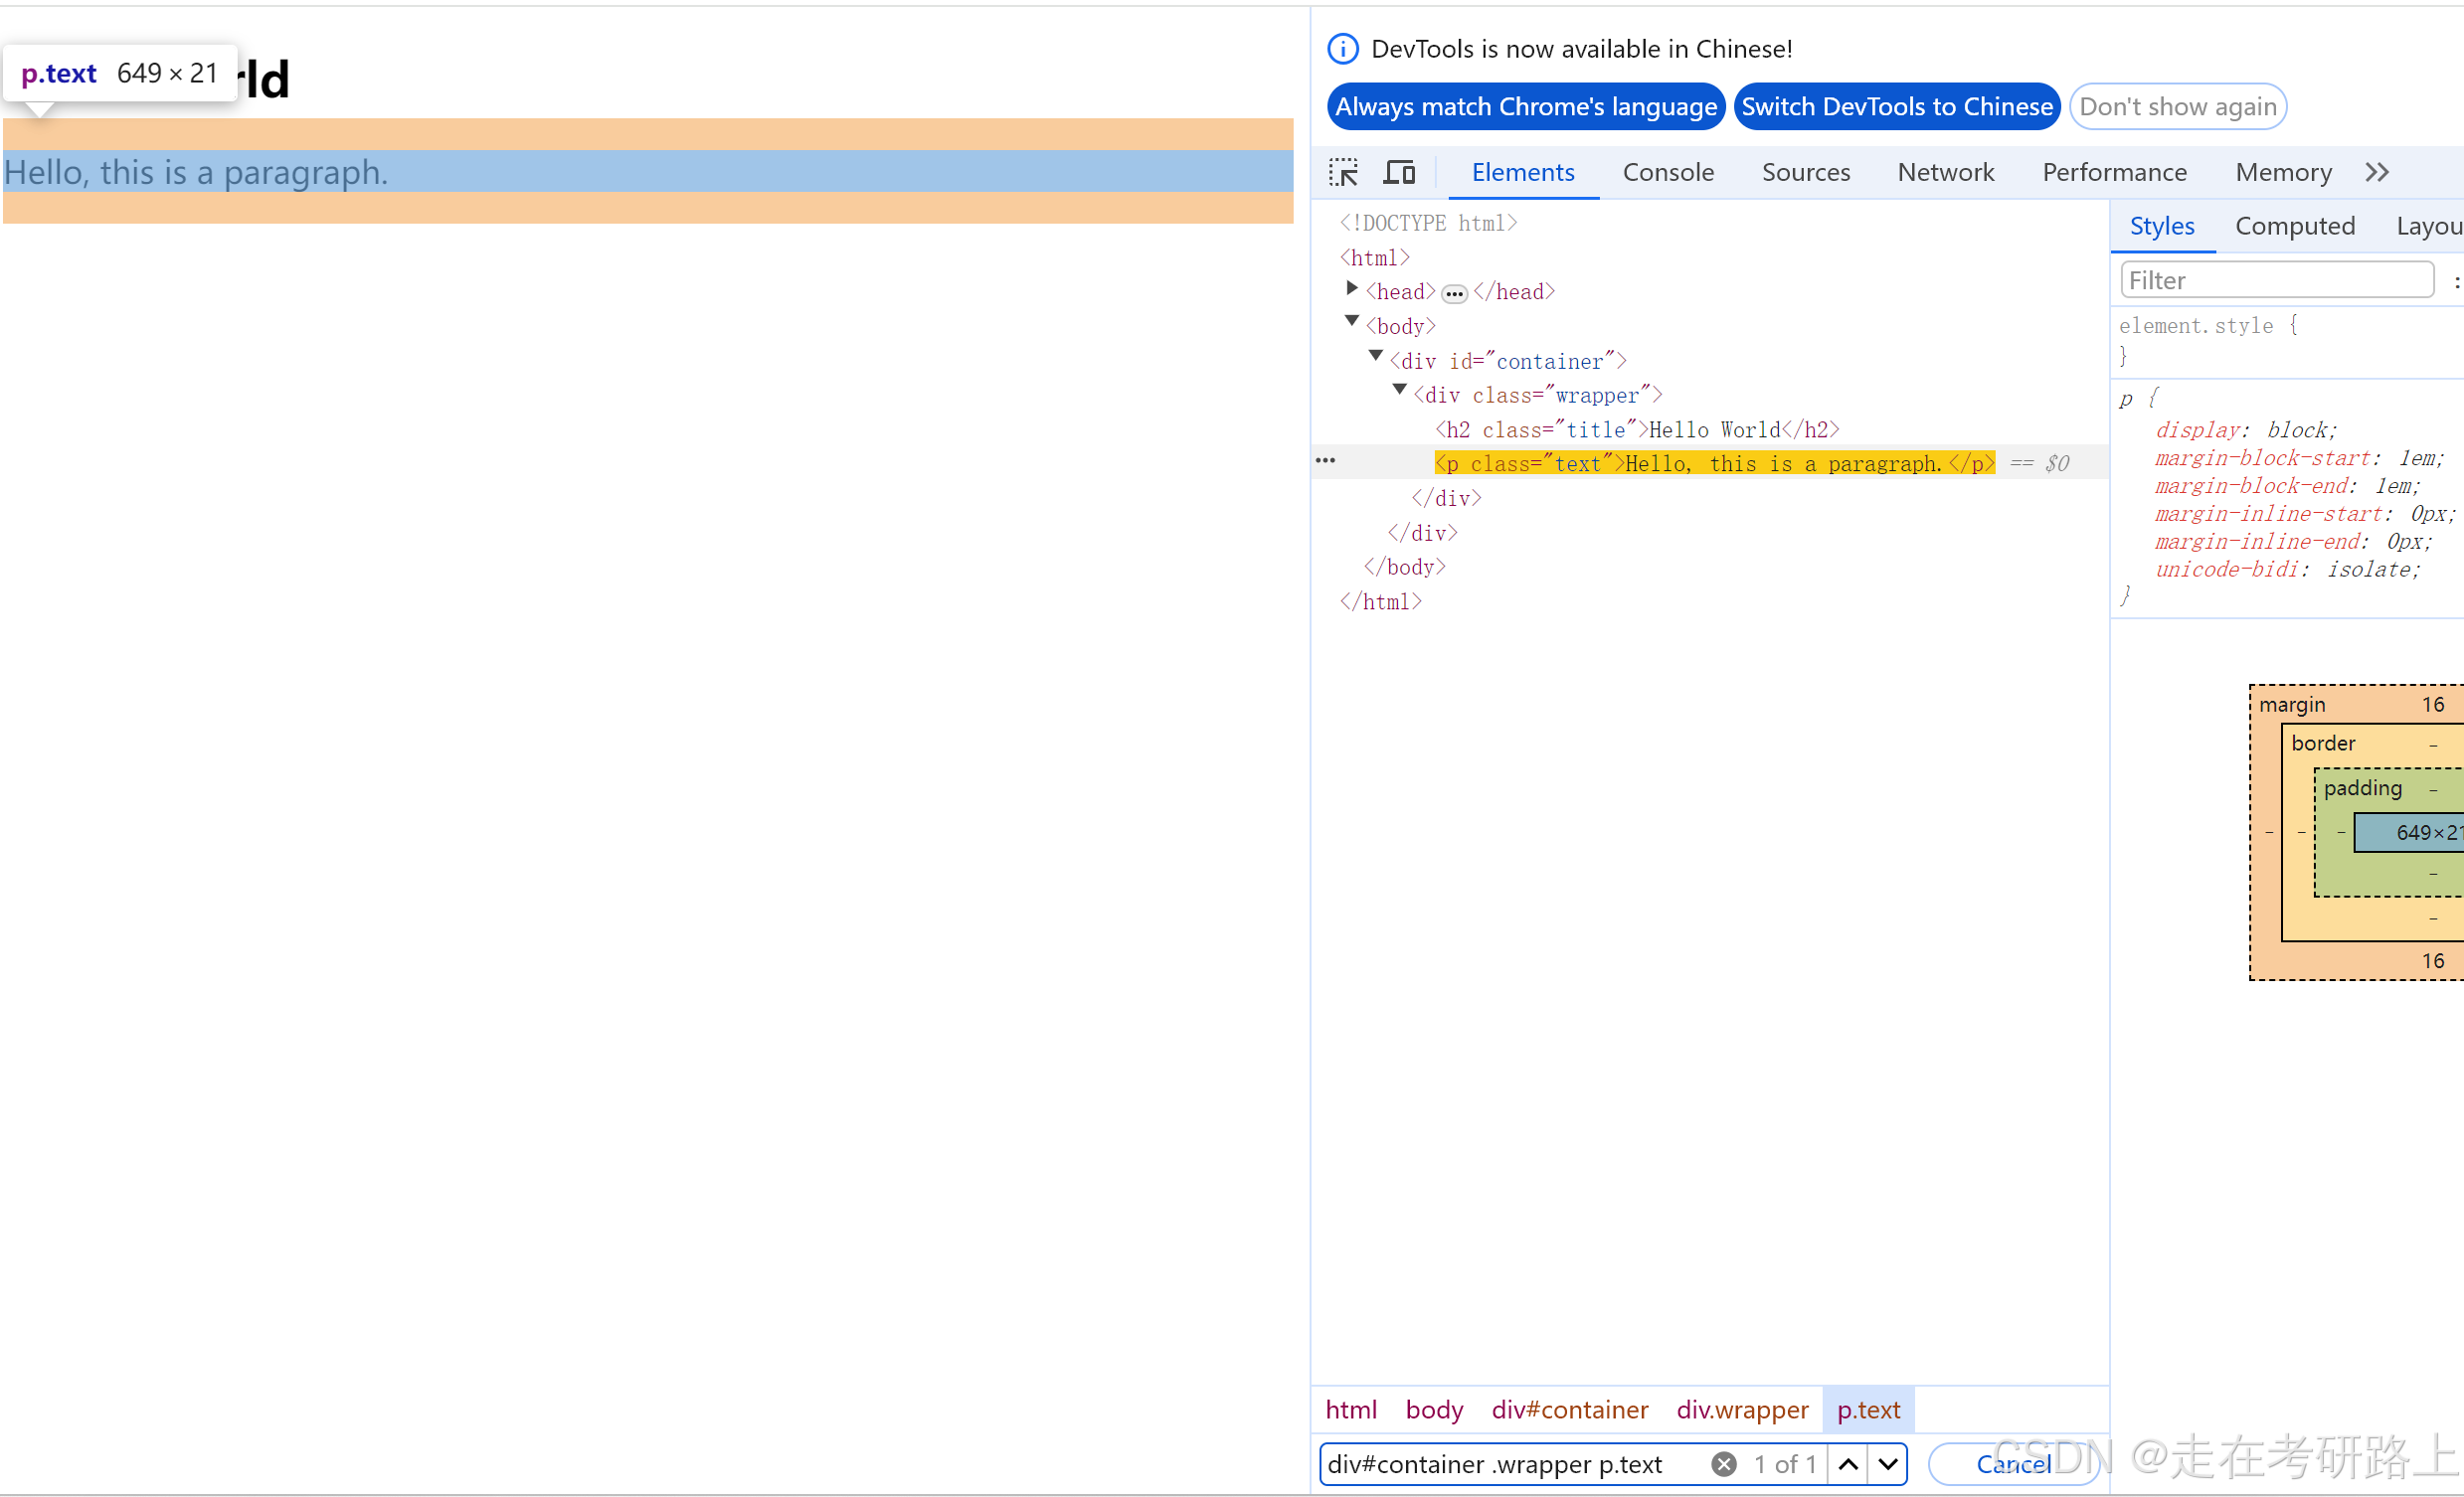Image resolution: width=2464 pixels, height=1497 pixels.
Task: Clear the search input with X icon
Action: point(1723,1464)
